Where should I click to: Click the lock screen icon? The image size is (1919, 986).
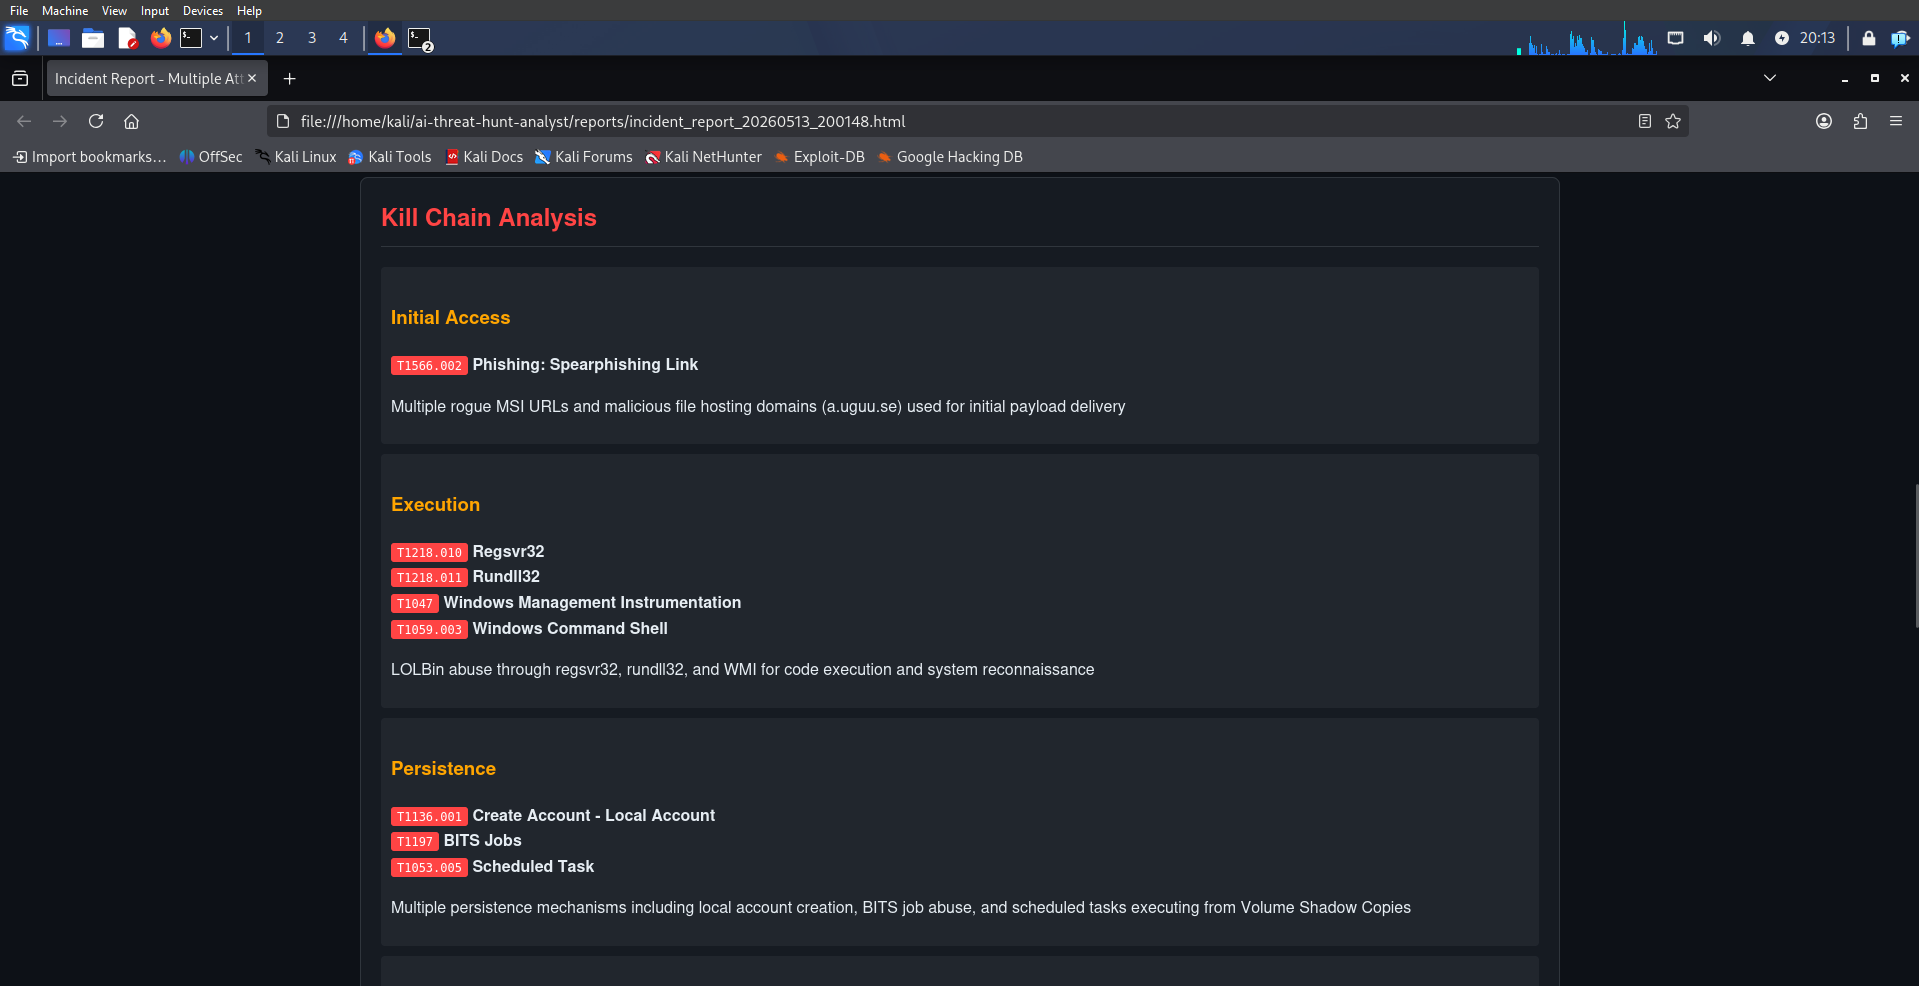point(1868,38)
